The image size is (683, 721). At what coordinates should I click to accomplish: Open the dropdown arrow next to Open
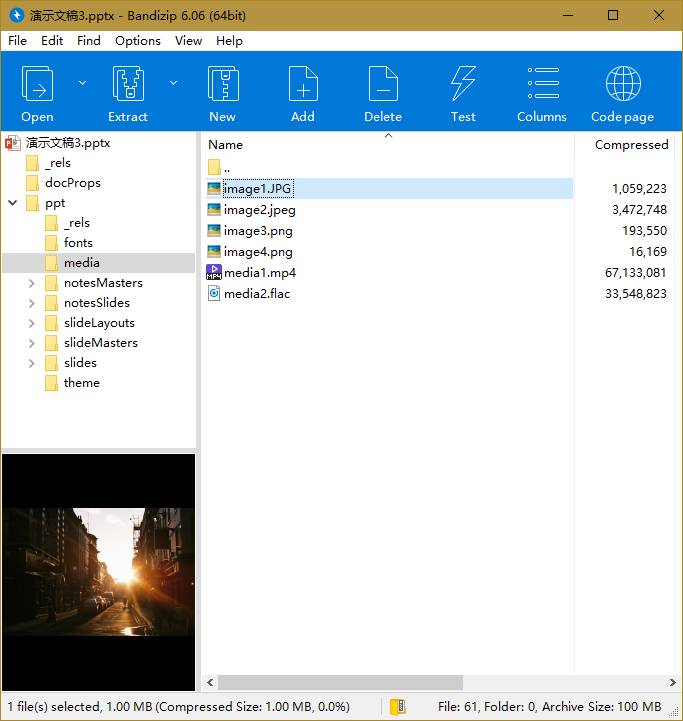pos(82,83)
